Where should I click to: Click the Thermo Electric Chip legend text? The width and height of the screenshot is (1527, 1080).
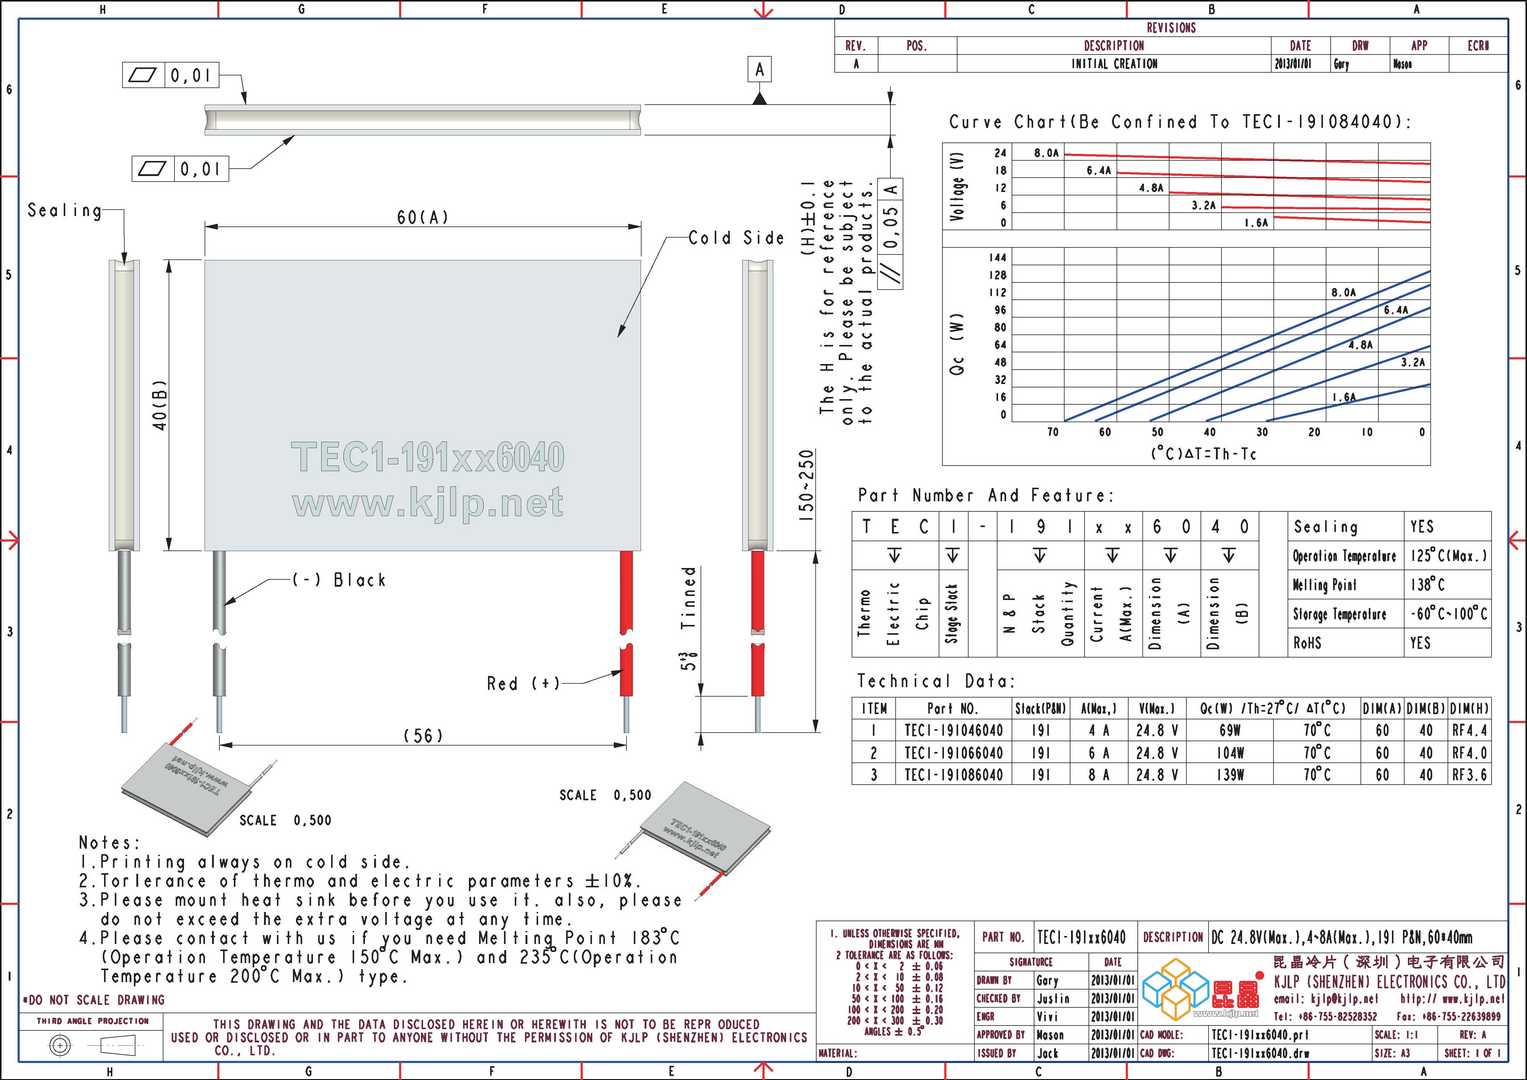click(x=893, y=611)
